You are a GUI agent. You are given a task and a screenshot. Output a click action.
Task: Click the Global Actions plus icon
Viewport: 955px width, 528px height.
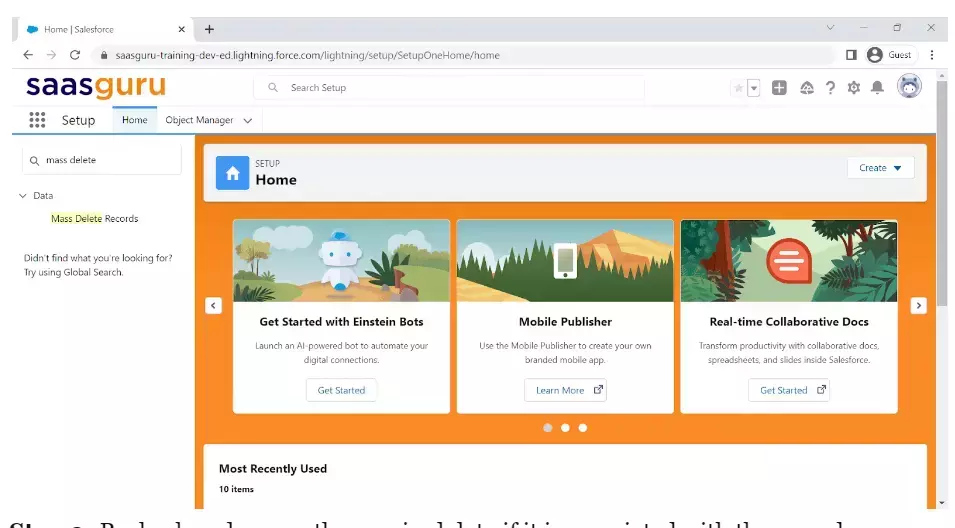click(x=779, y=88)
